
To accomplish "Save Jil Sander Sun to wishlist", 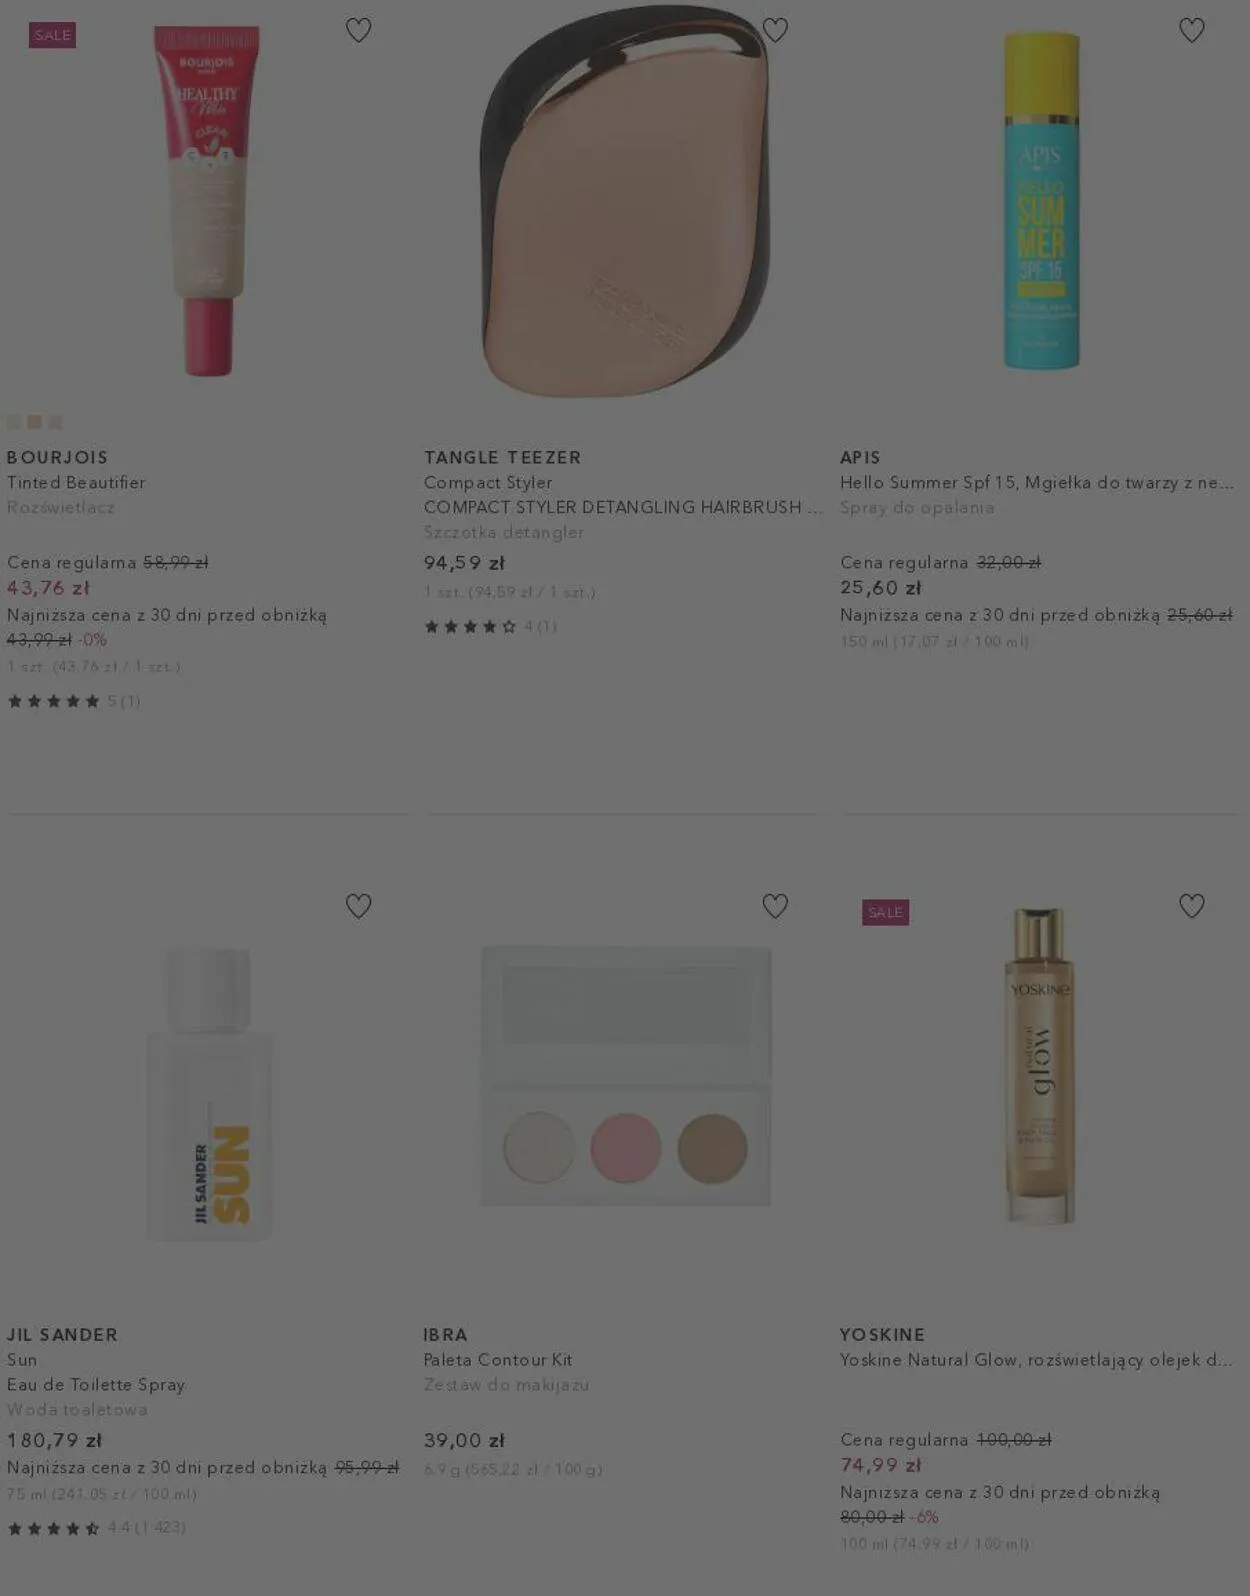I will tap(358, 906).
